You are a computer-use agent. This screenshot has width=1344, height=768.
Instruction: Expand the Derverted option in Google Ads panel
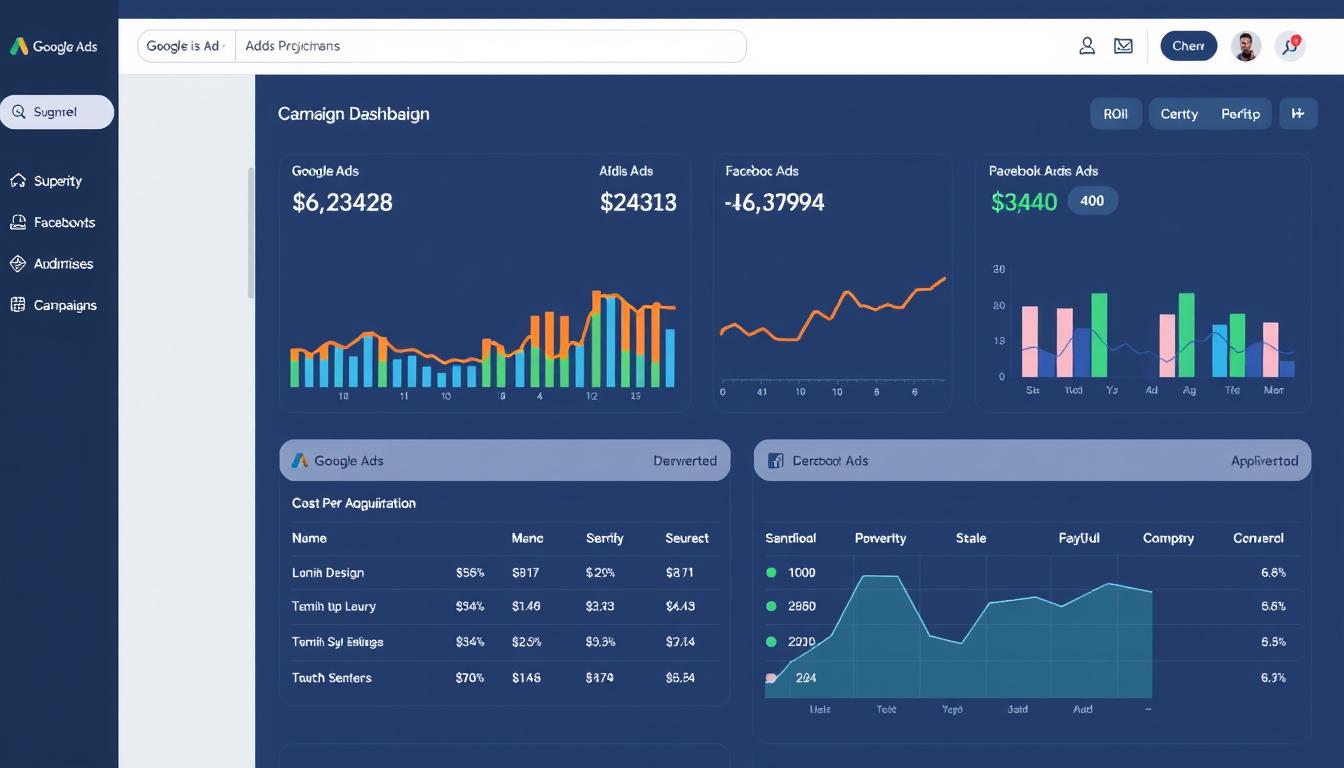tap(684, 461)
